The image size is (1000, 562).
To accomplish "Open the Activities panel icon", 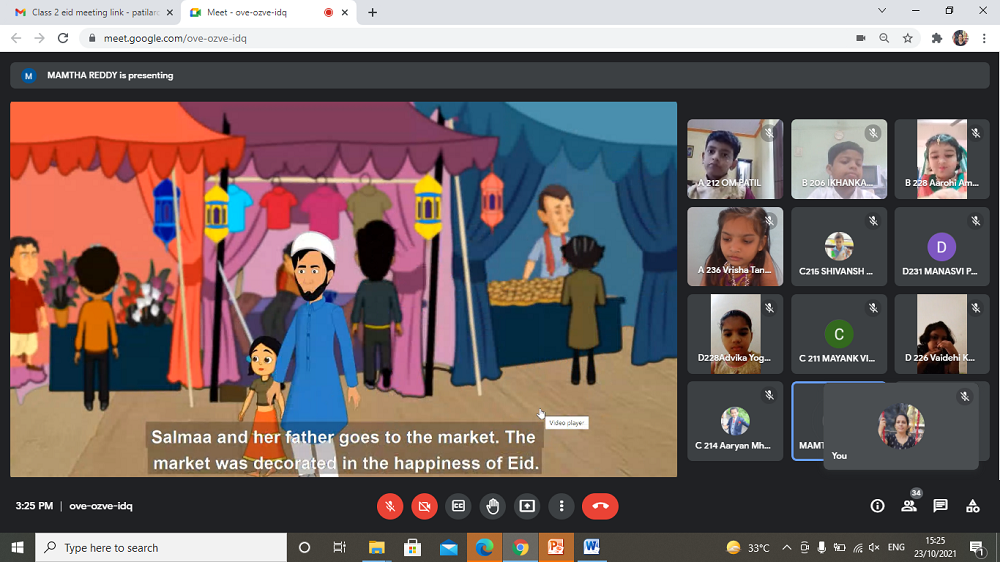I will (972, 506).
